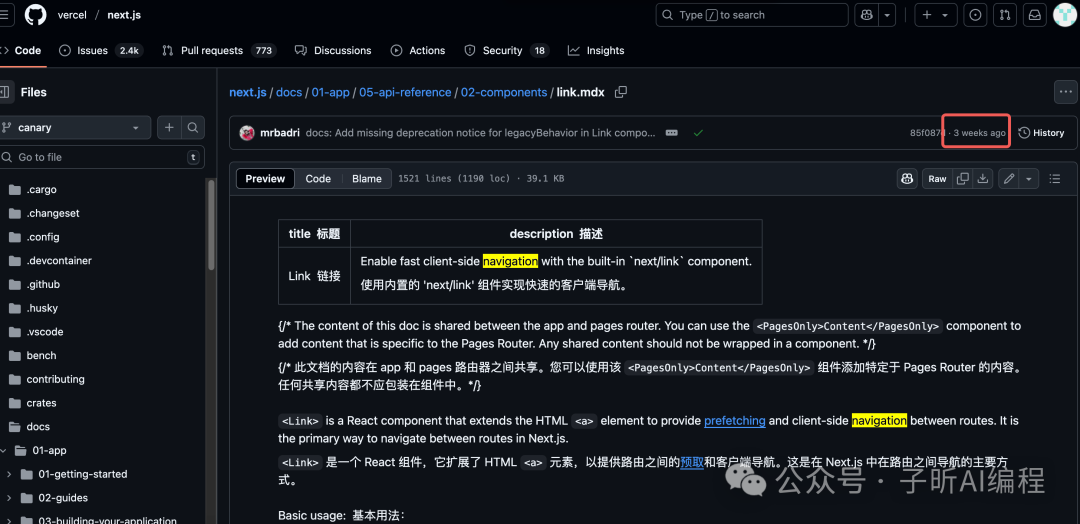Expand the 02-guides folder chevron

pyautogui.click(x=10, y=498)
